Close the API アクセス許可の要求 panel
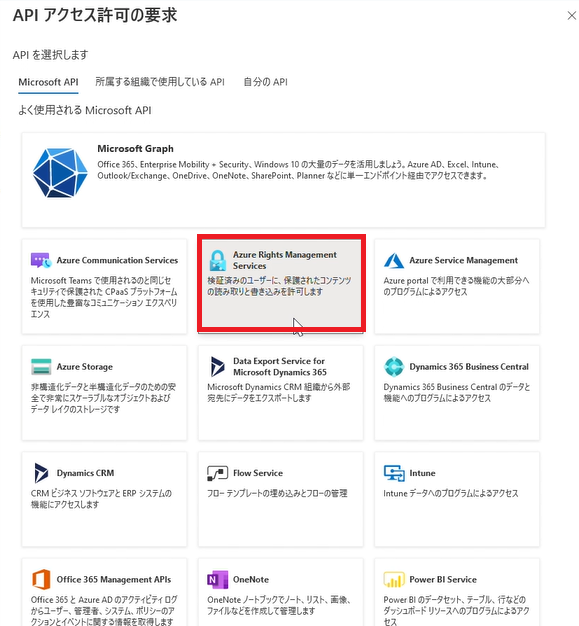 point(572,16)
